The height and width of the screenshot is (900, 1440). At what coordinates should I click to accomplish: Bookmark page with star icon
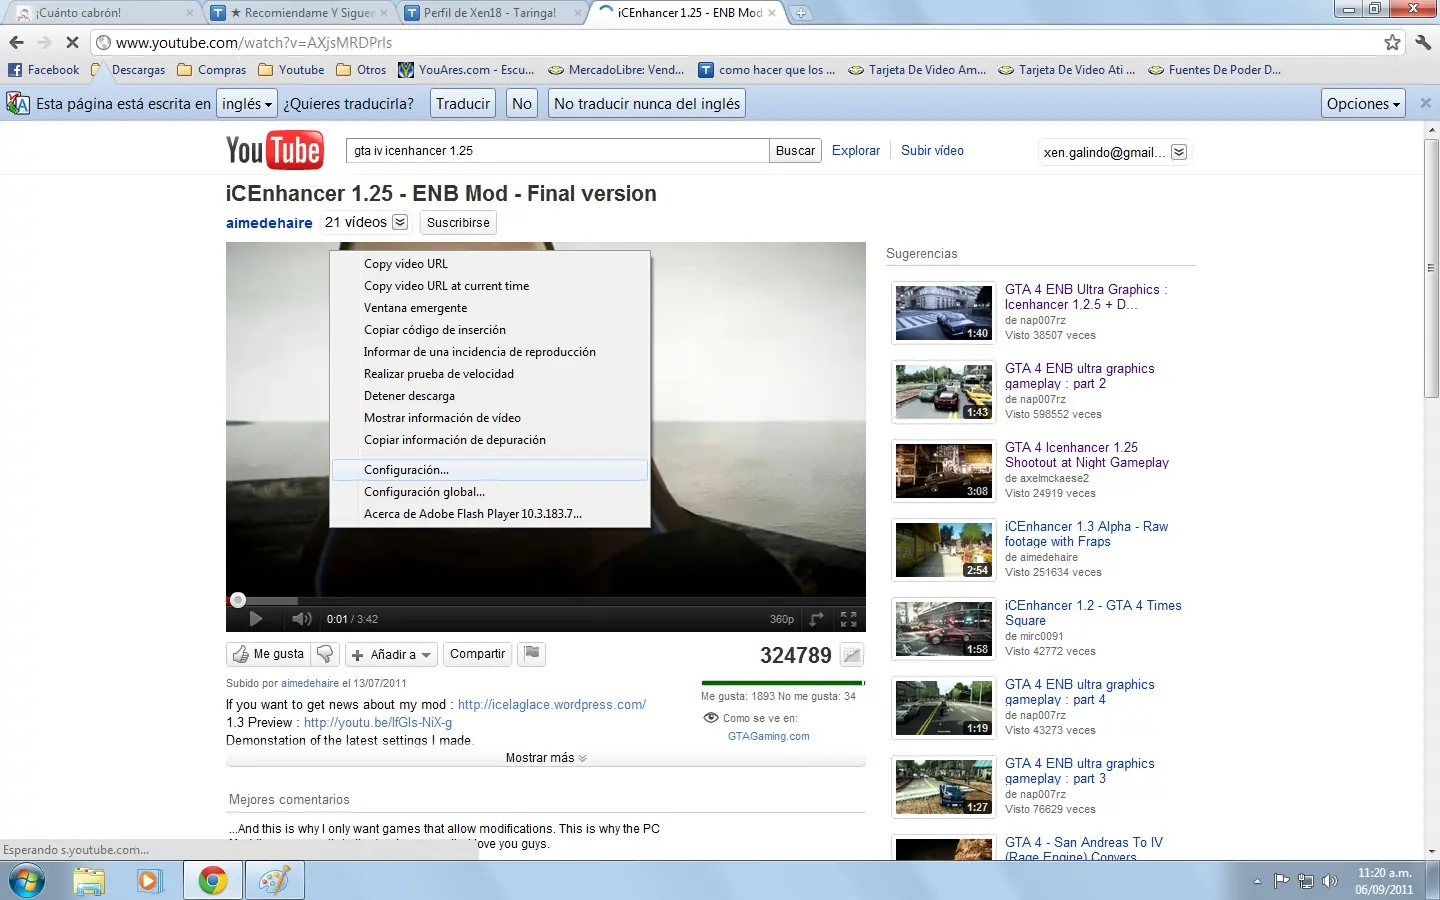(1392, 42)
